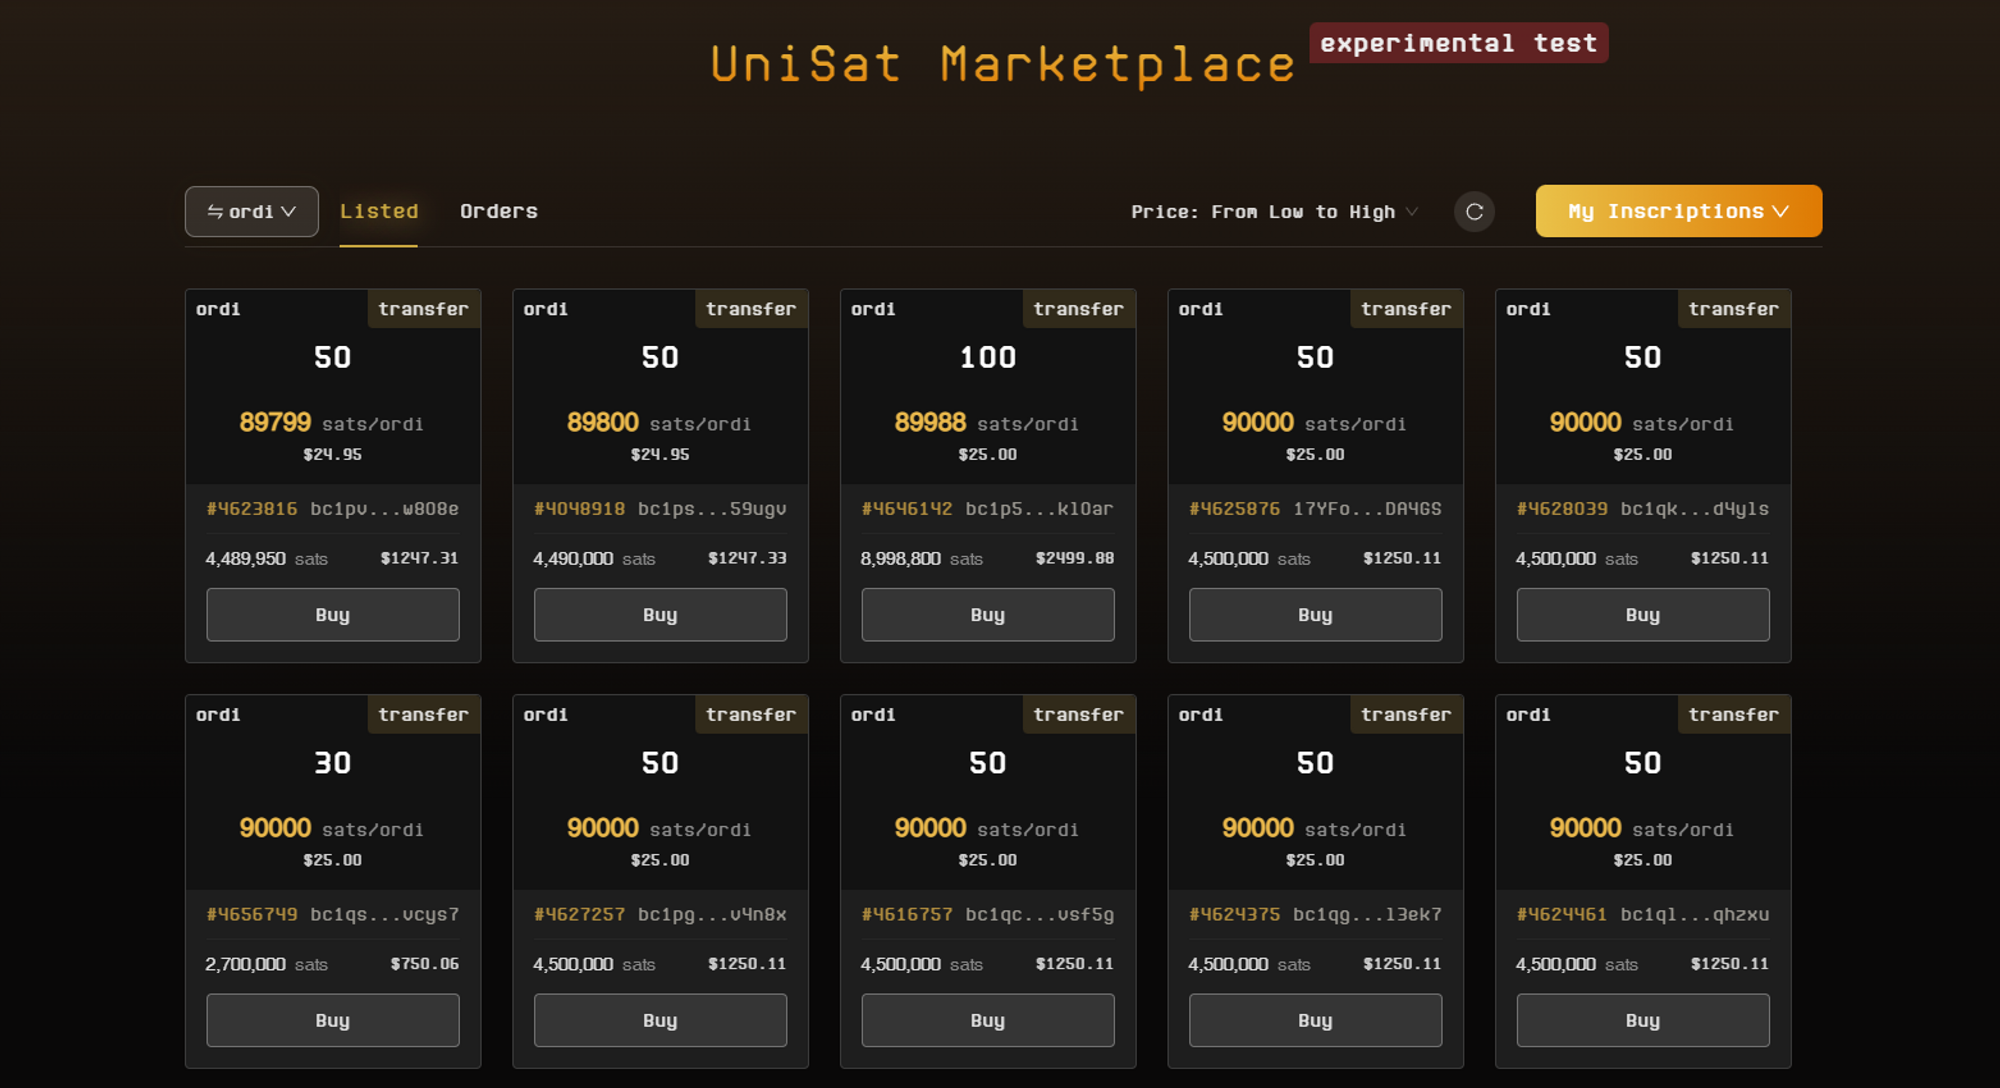Buy the 30 ordi listing

click(x=332, y=1020)
